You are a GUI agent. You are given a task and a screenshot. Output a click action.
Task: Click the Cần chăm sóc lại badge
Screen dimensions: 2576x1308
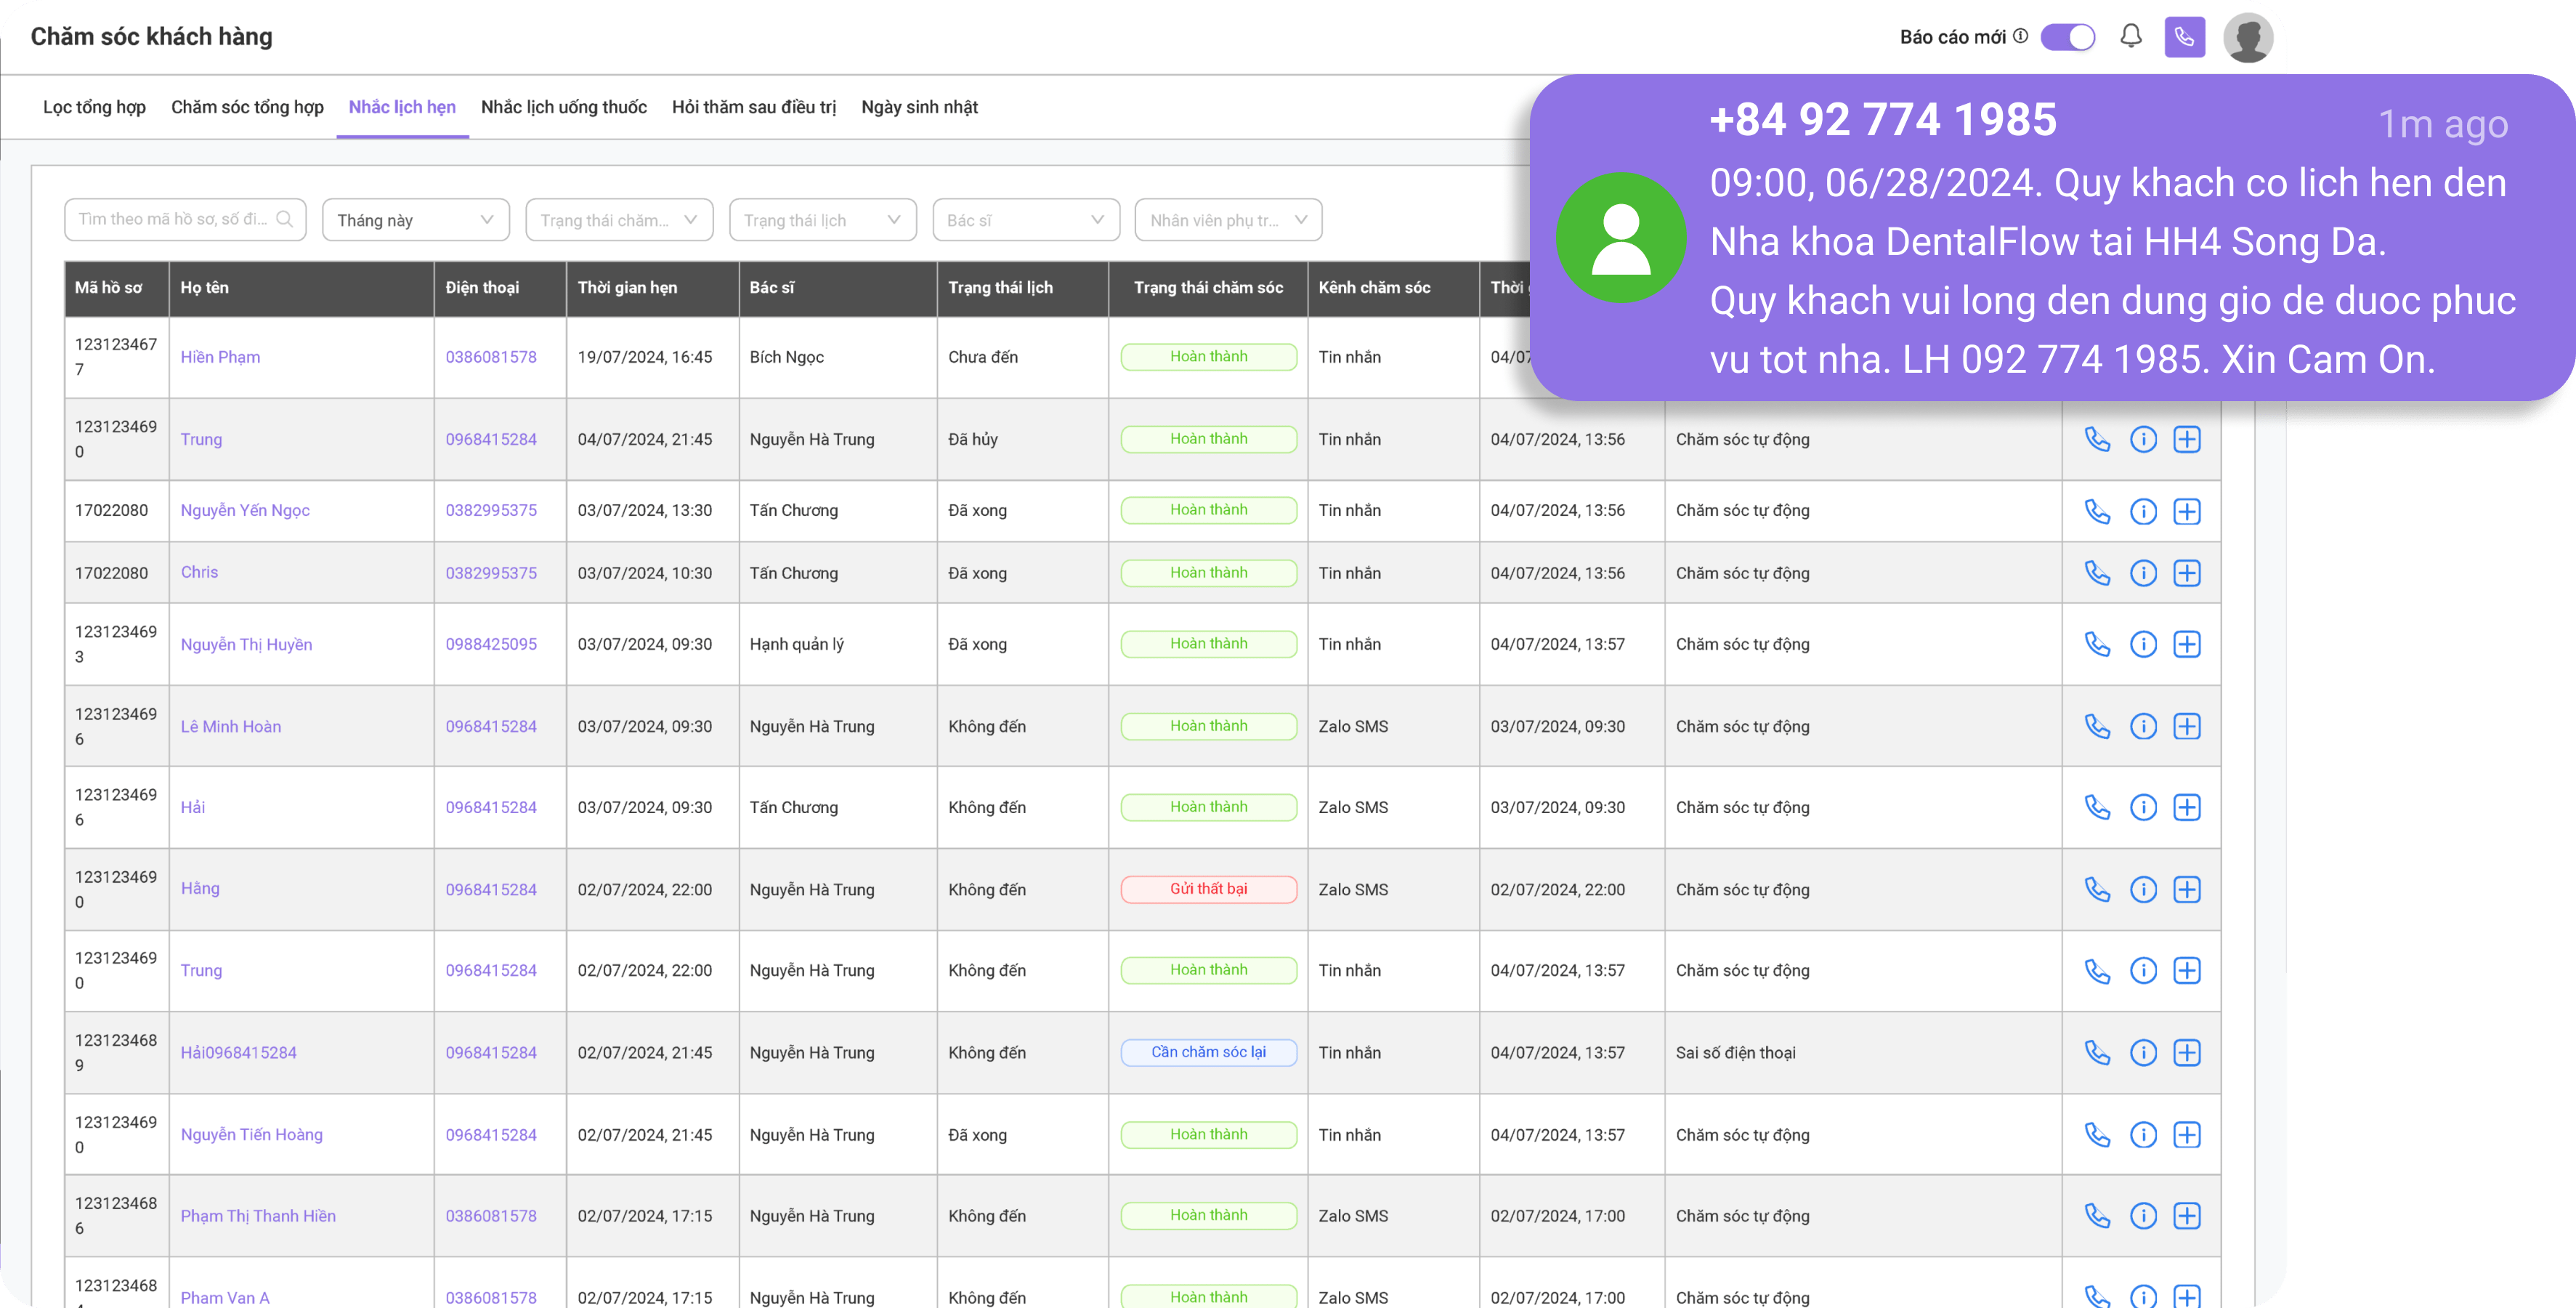(x=1208, y=1052)
